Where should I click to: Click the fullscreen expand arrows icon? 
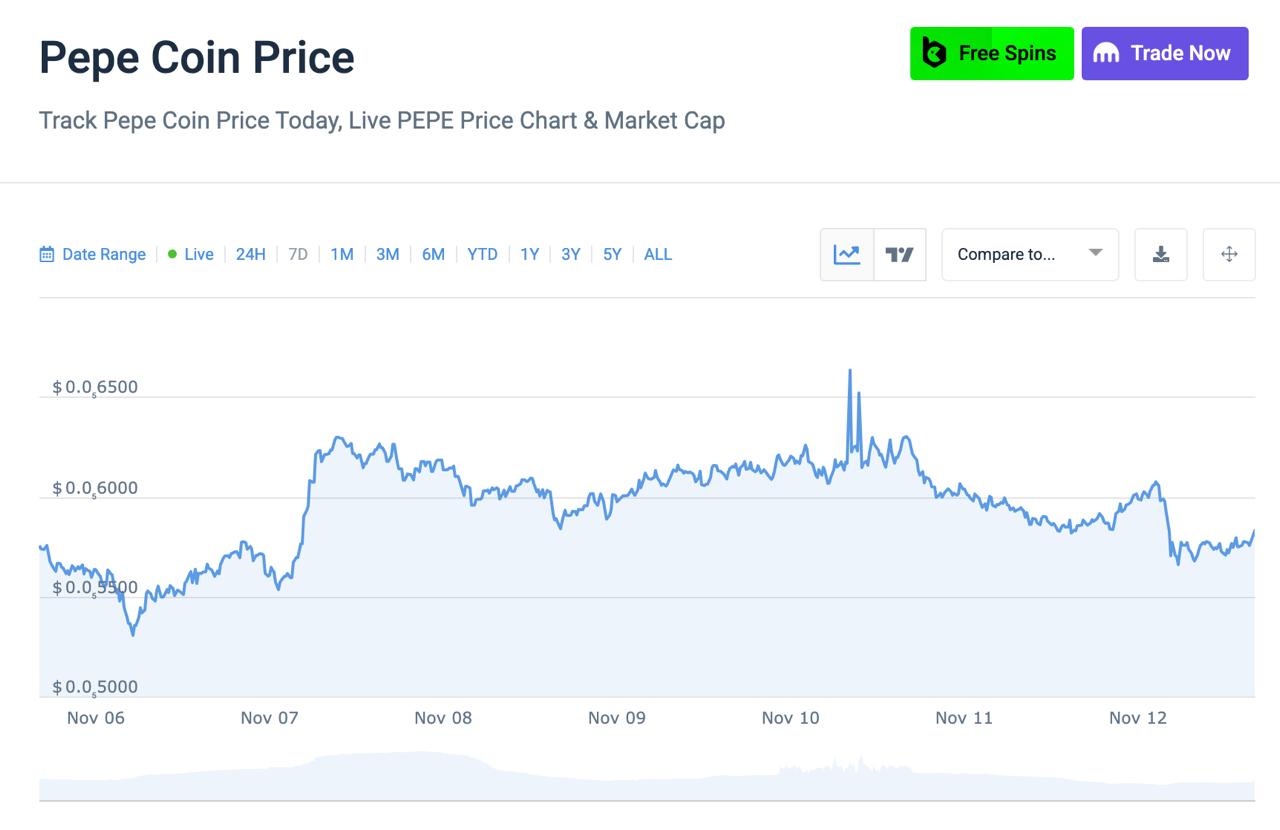tap(1229, 255)
